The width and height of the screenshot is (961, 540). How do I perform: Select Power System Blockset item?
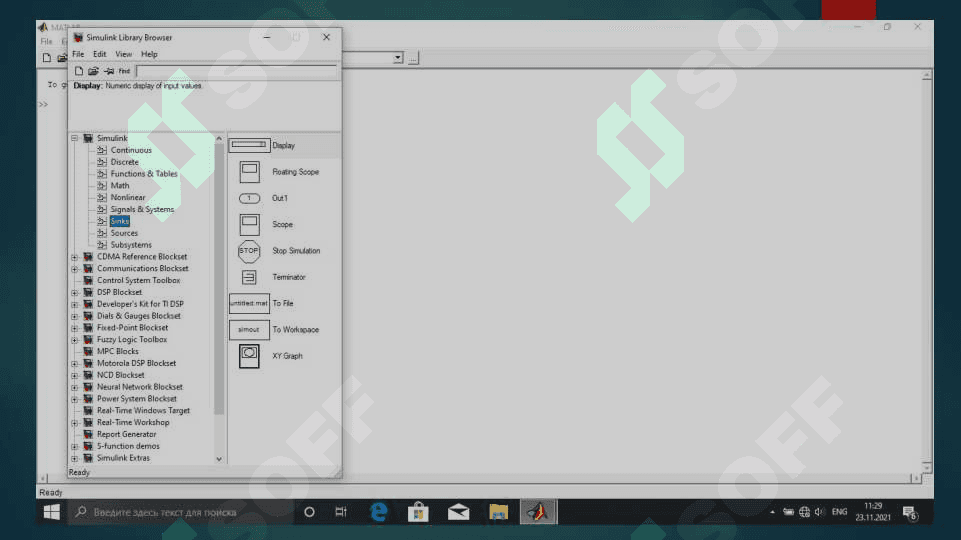pyautogui.click(x=137, y=398)
